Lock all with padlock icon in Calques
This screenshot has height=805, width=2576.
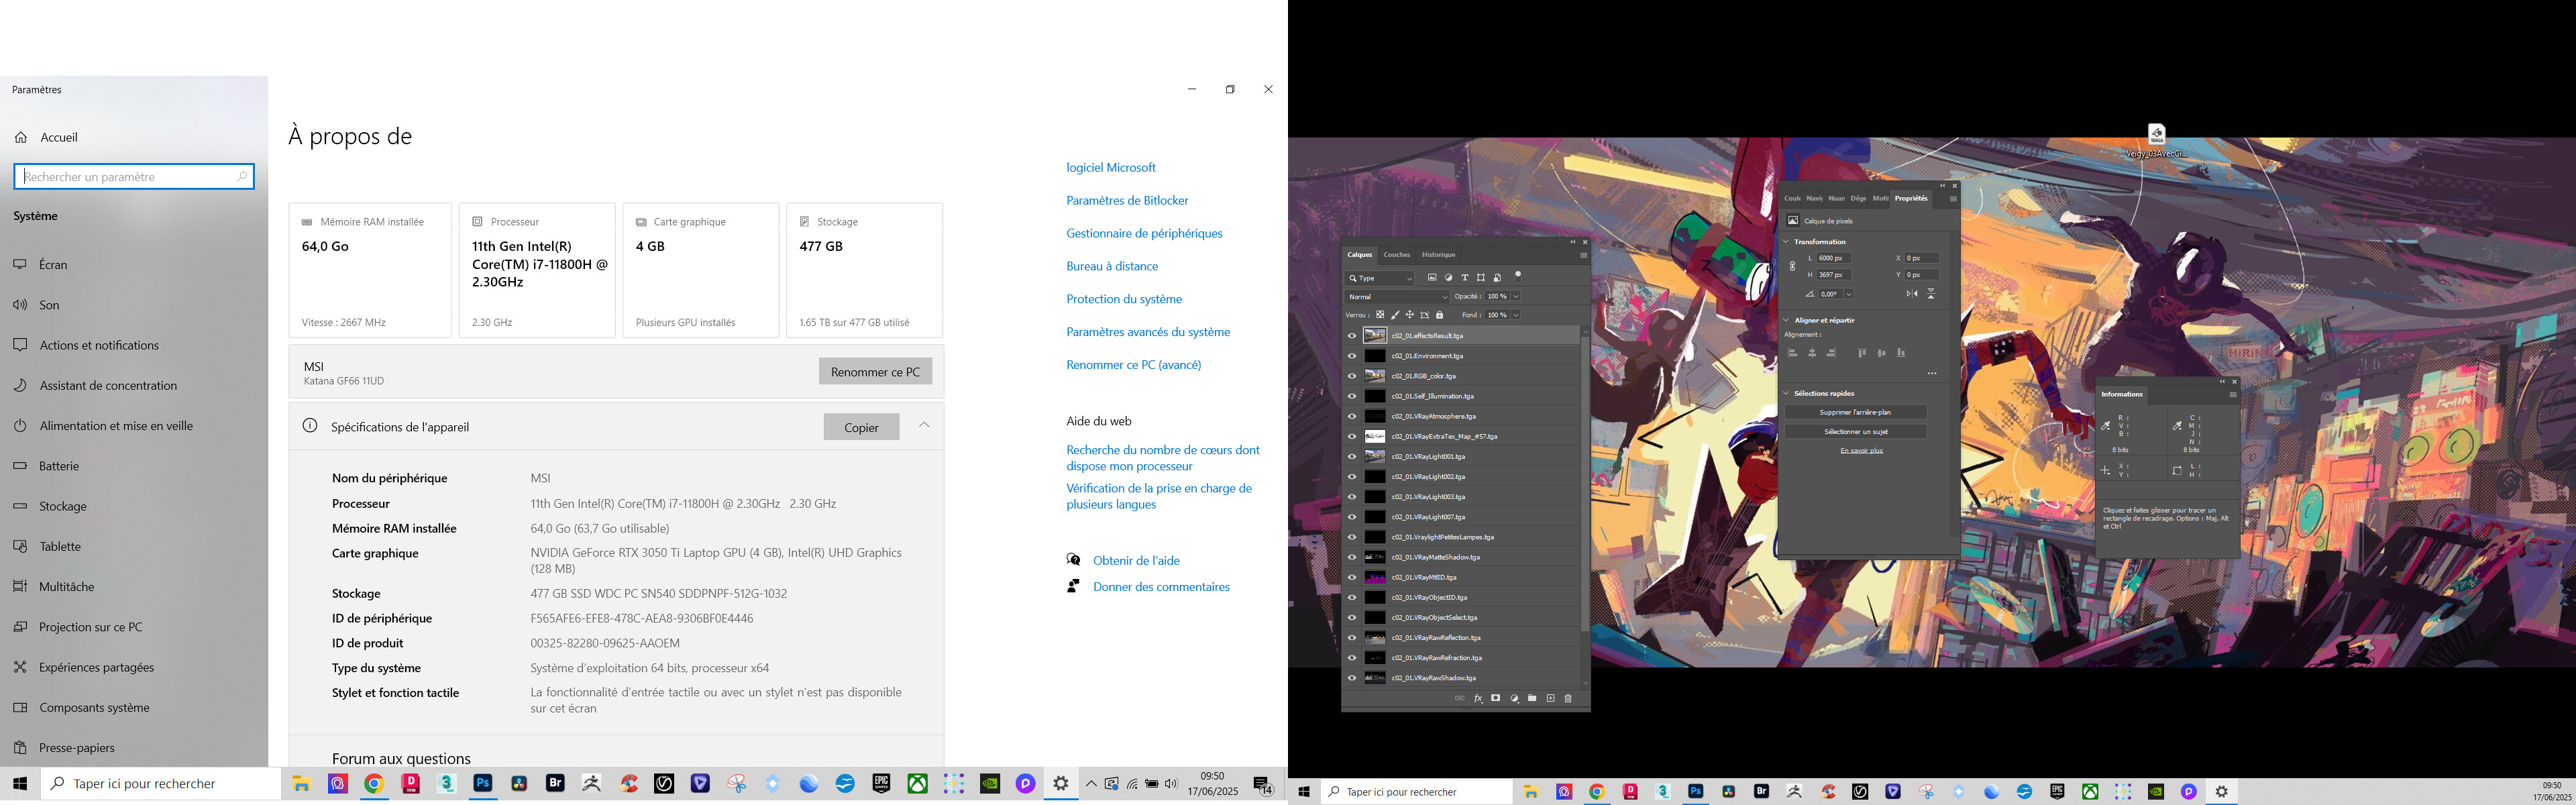pyautogui.click(x=1440, y=315)
